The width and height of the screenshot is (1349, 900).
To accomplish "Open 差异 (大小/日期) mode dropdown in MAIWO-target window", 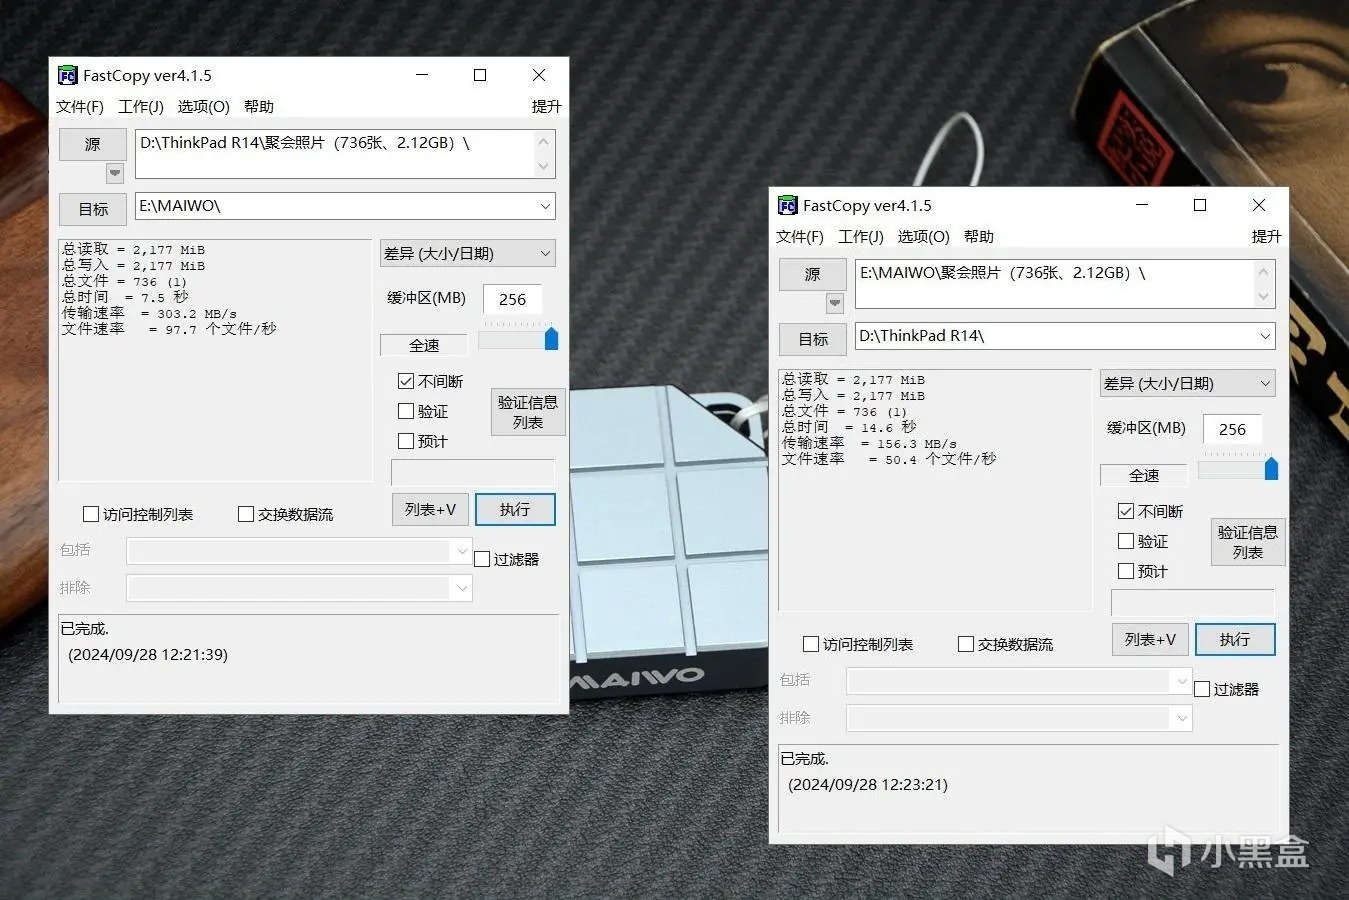I will tap(468, 253).
